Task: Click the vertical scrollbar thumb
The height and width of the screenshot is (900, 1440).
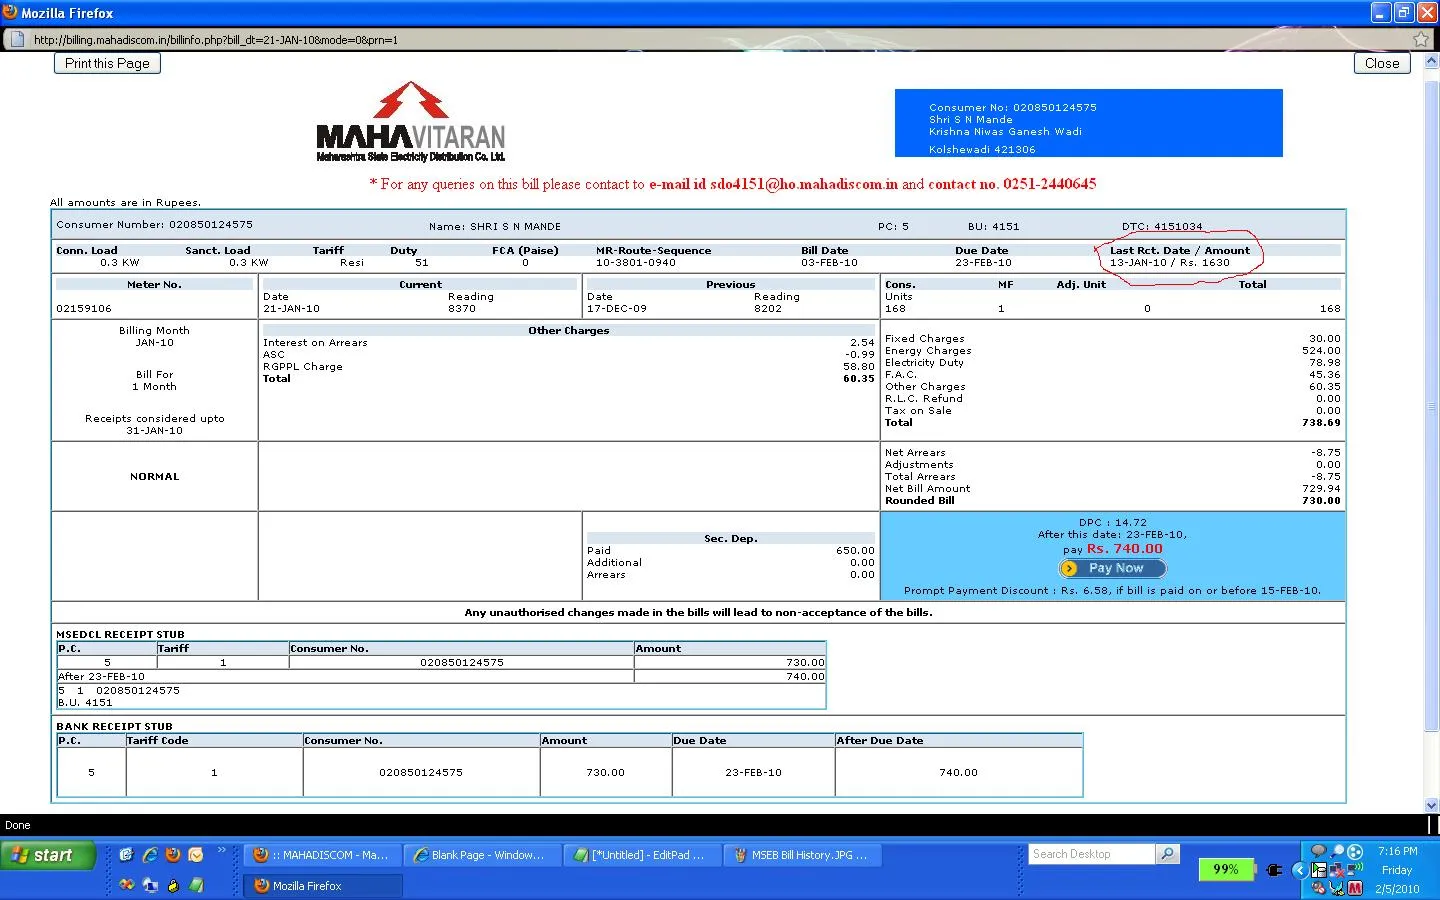Action: [x=1431, y=407]
